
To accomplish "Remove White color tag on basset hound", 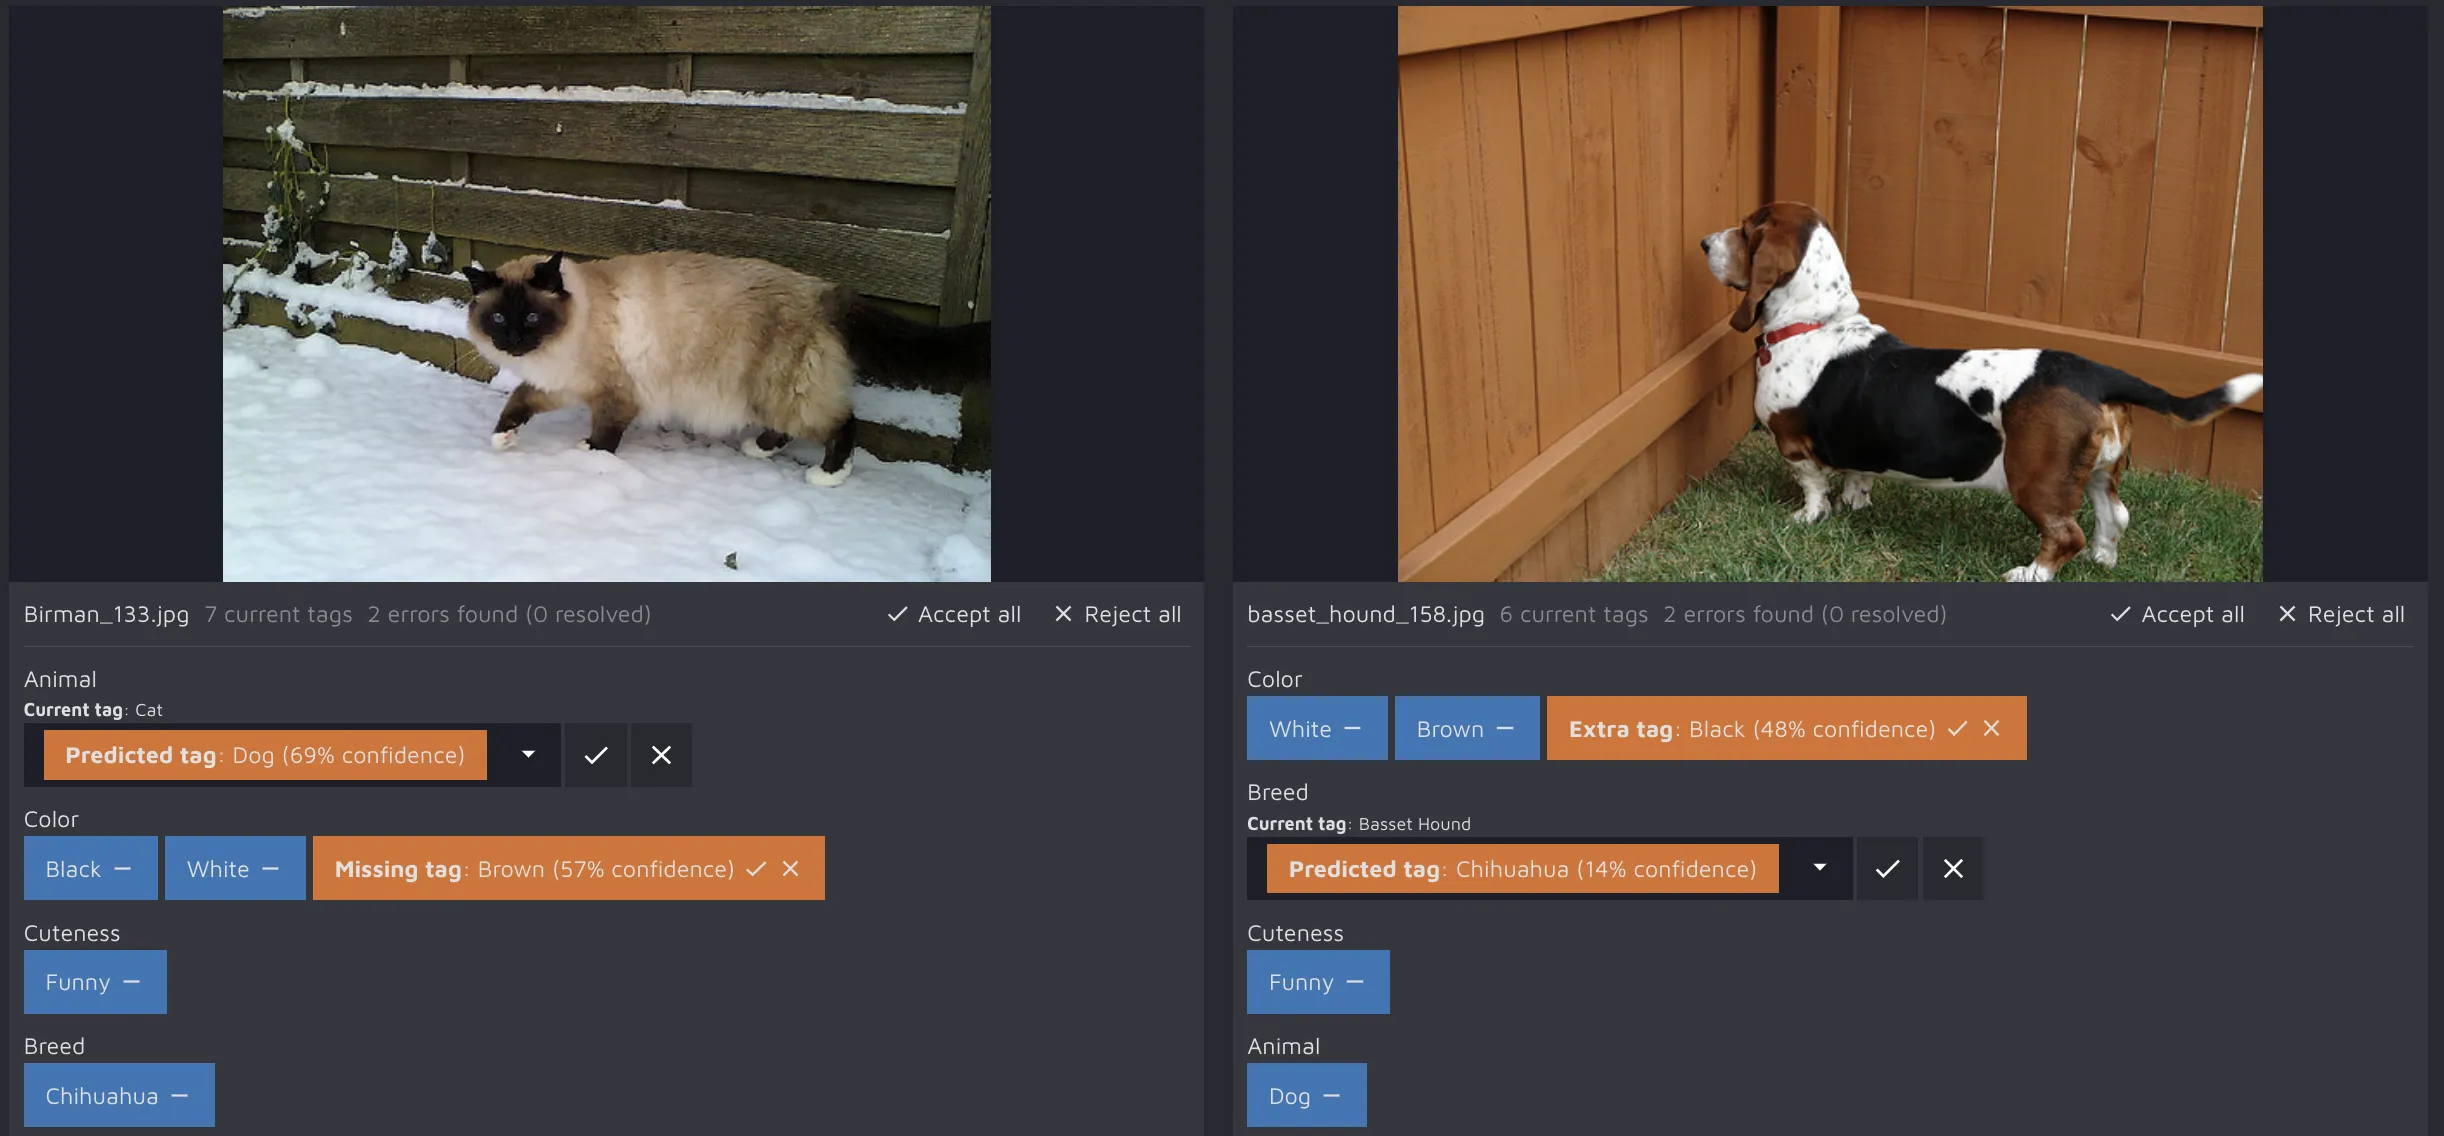I will [x=1353, y=729].
